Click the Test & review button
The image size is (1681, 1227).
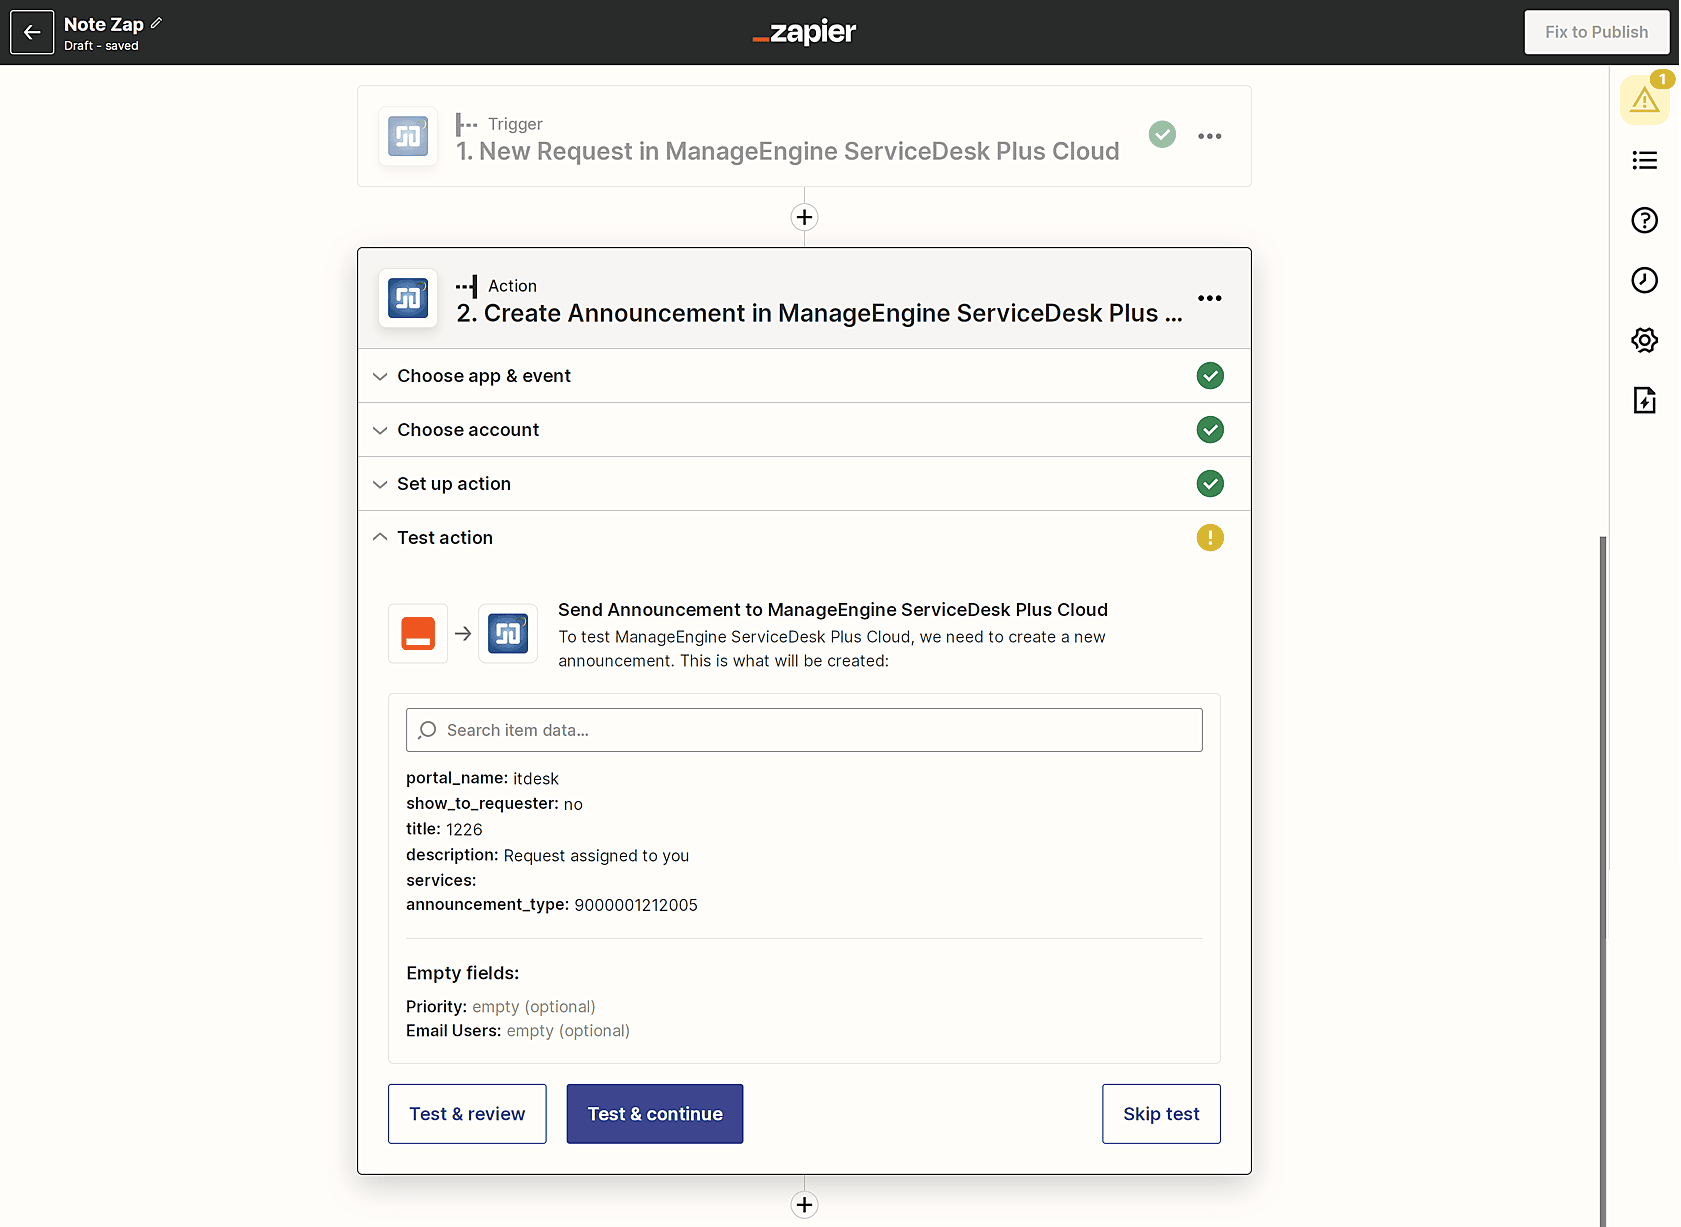coord(467,1114)
